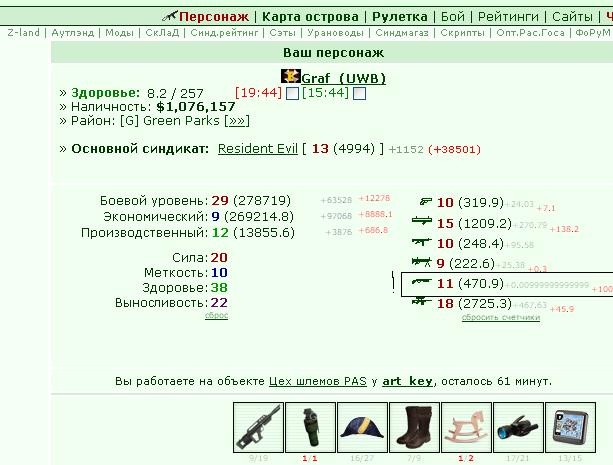
Task: Click the [»»] district link
Action: click(x=237, y=121)
